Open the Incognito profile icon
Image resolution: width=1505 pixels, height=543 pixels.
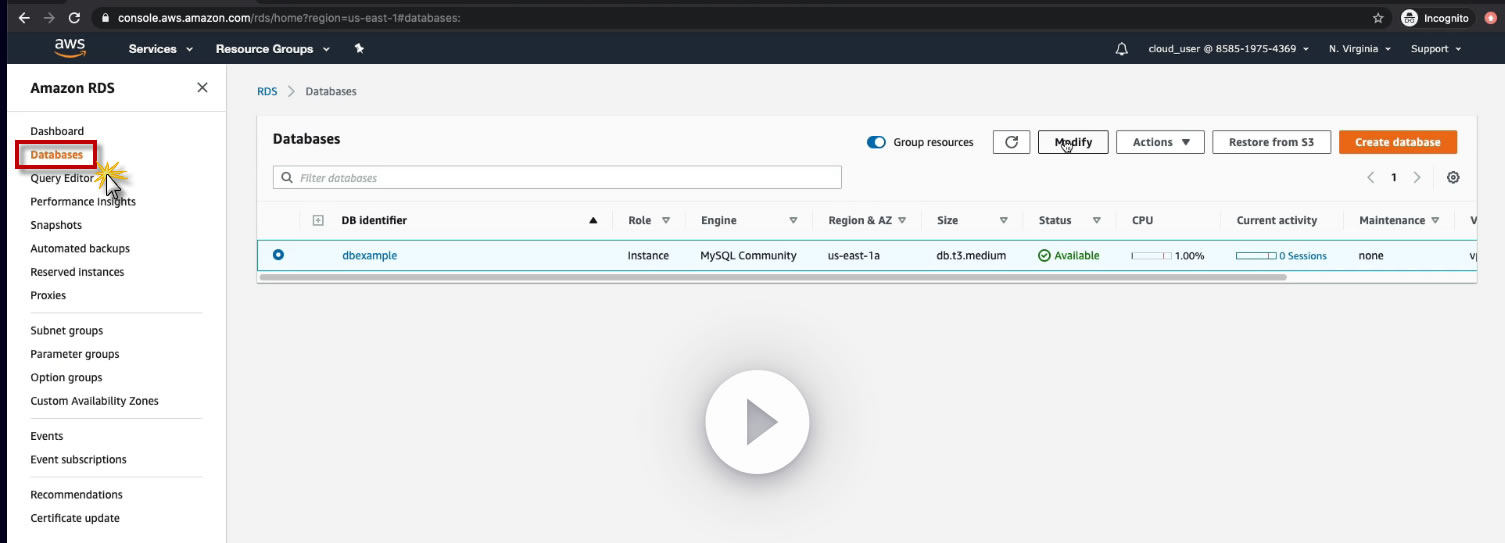point(1410,18)
